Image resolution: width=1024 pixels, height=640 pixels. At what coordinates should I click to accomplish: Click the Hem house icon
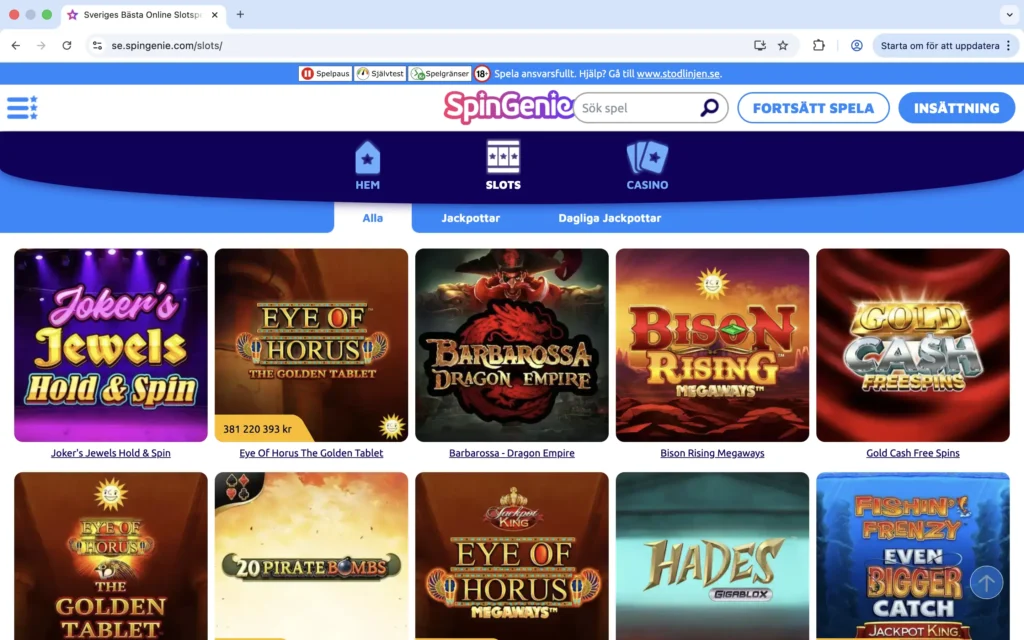[367, 157]
